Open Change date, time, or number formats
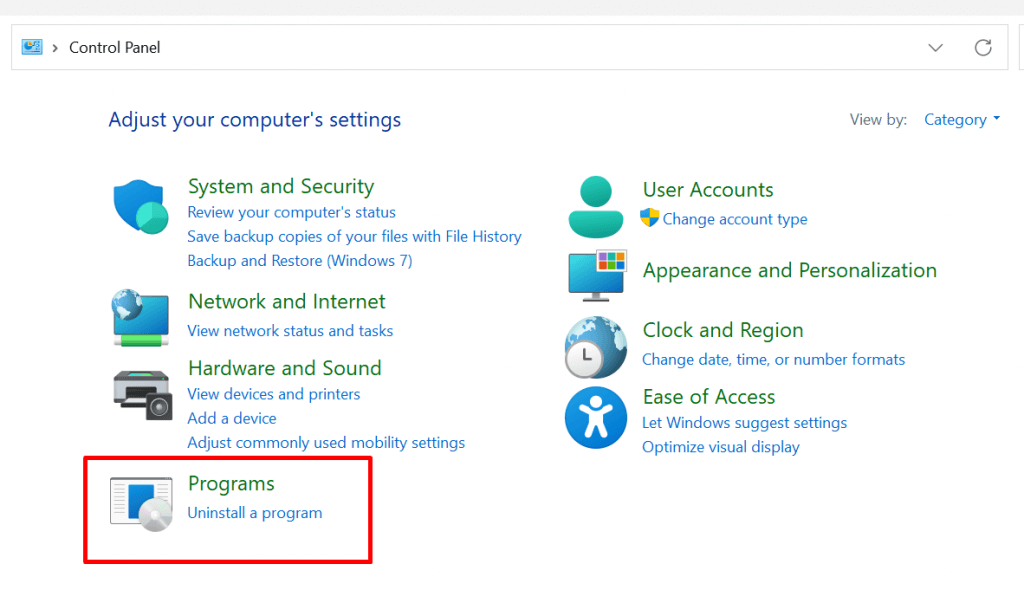 773,360
